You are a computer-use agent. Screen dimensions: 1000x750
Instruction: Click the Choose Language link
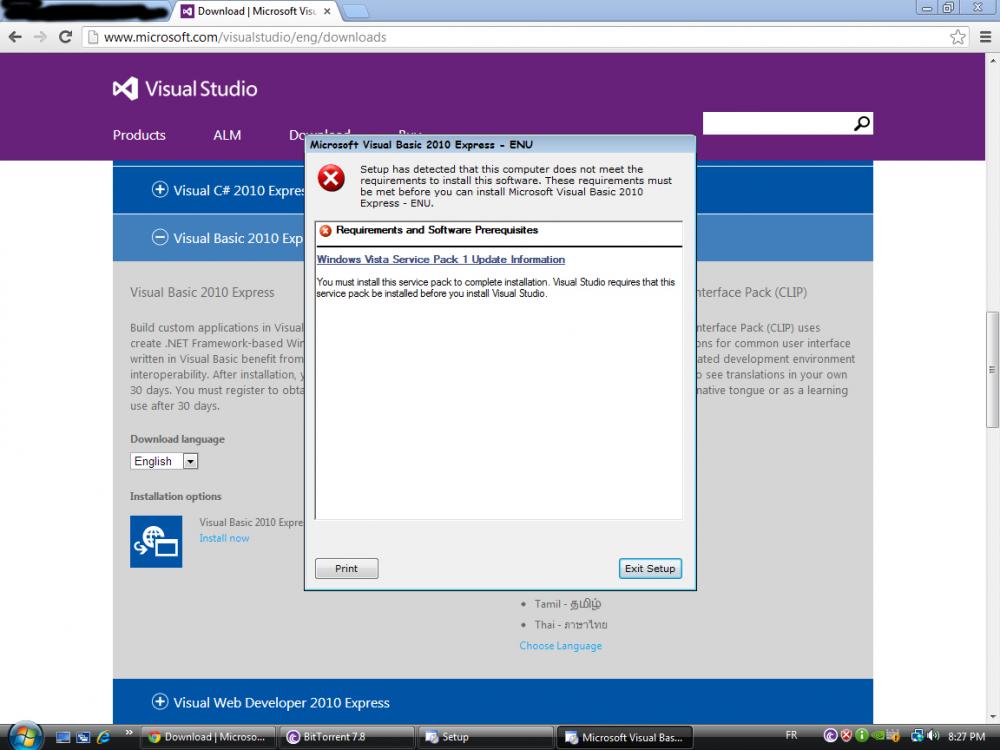561,645
